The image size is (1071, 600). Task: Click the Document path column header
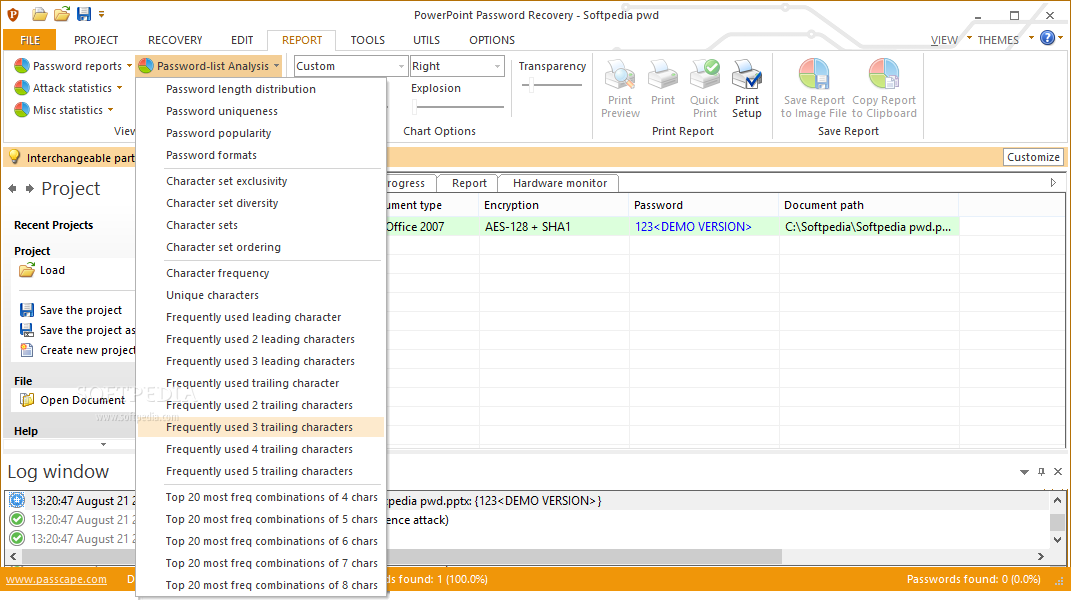868,205
